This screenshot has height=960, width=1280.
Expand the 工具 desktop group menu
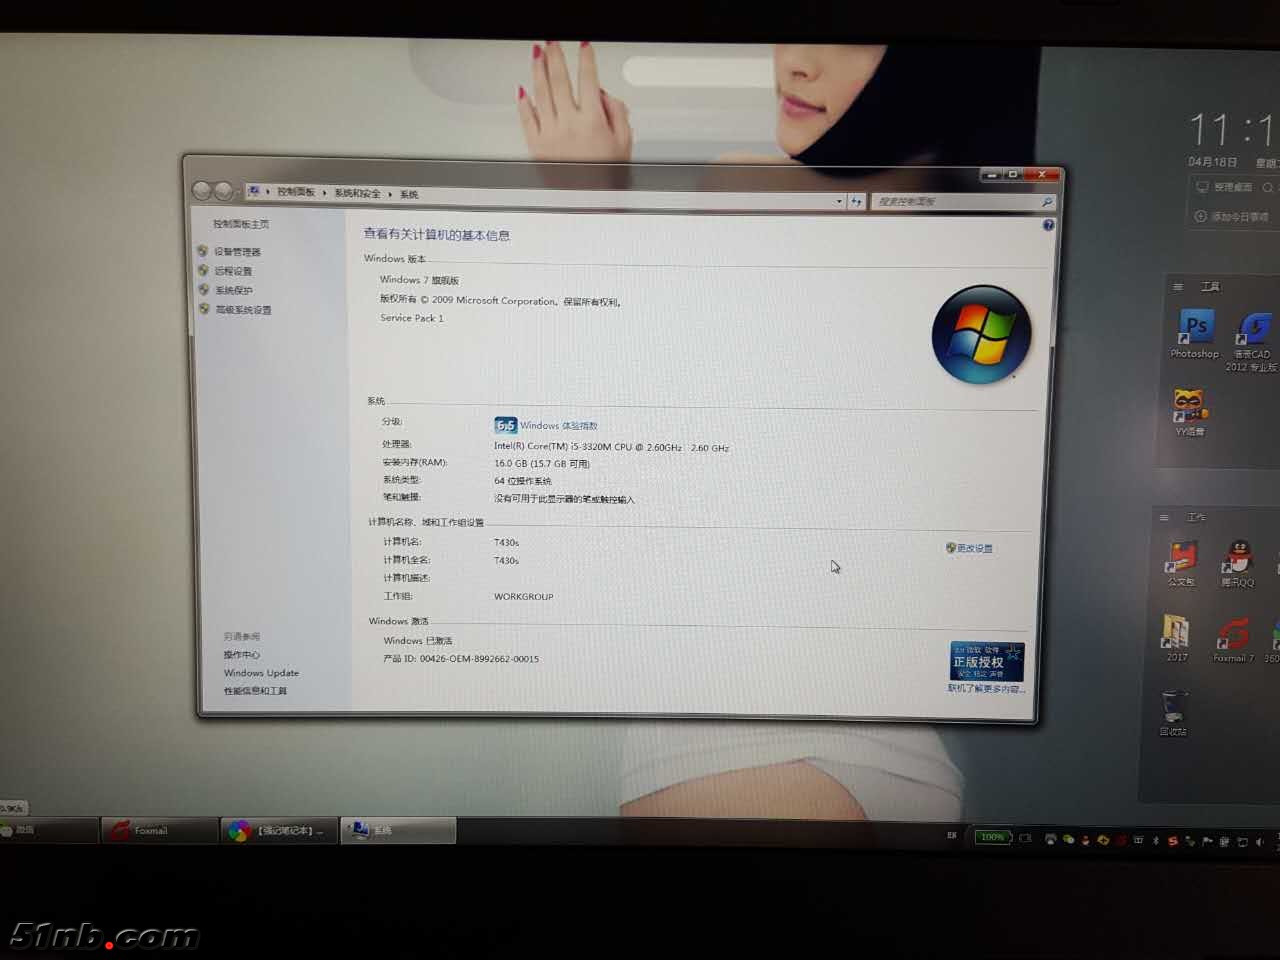tap(1178, 287)
